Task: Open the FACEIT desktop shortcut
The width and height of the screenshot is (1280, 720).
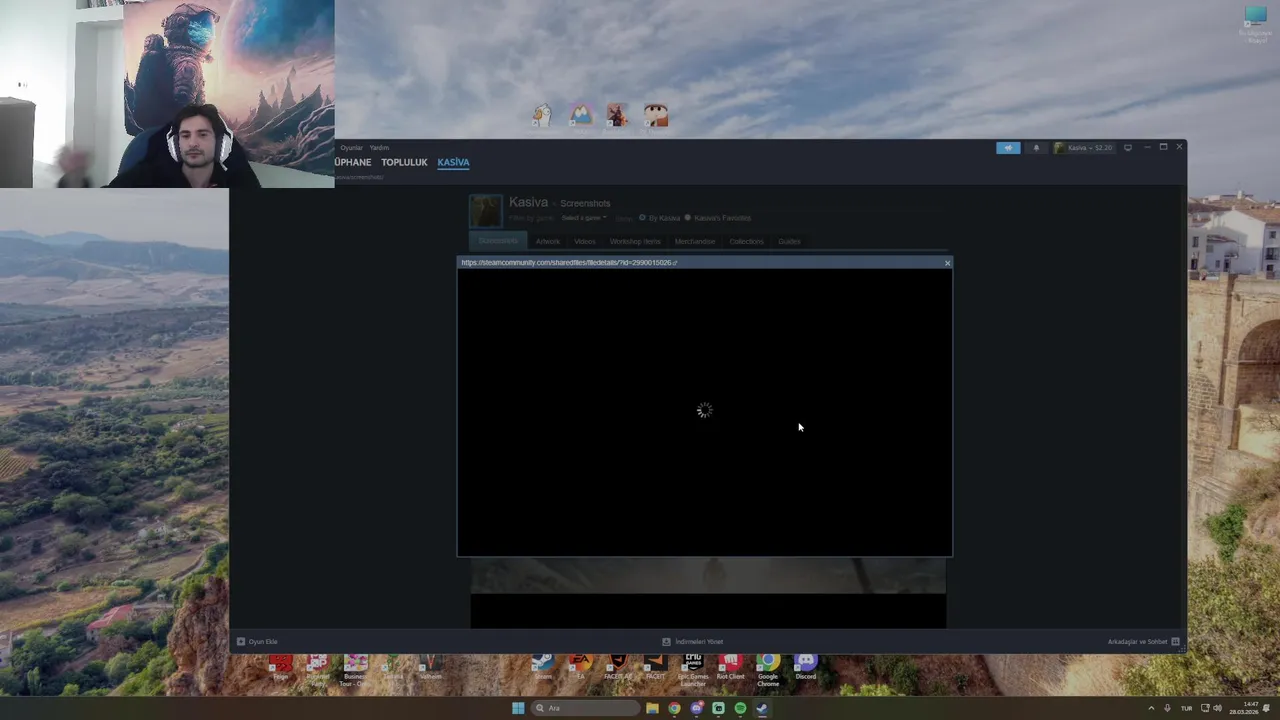Action: click(655, 666)
